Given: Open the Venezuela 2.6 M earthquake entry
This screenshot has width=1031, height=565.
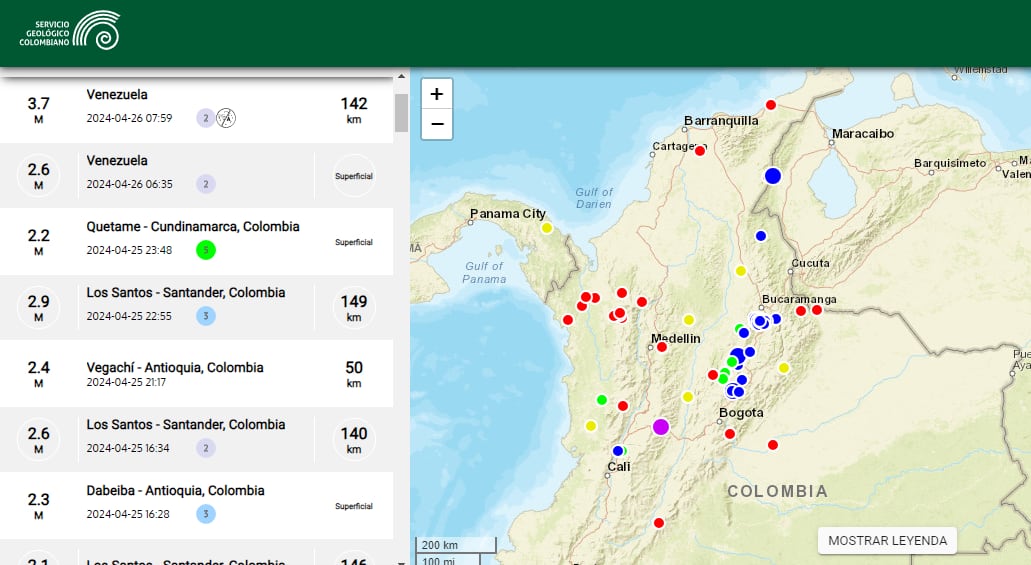Looking at the screenshot, I should (x=197, y=176).
